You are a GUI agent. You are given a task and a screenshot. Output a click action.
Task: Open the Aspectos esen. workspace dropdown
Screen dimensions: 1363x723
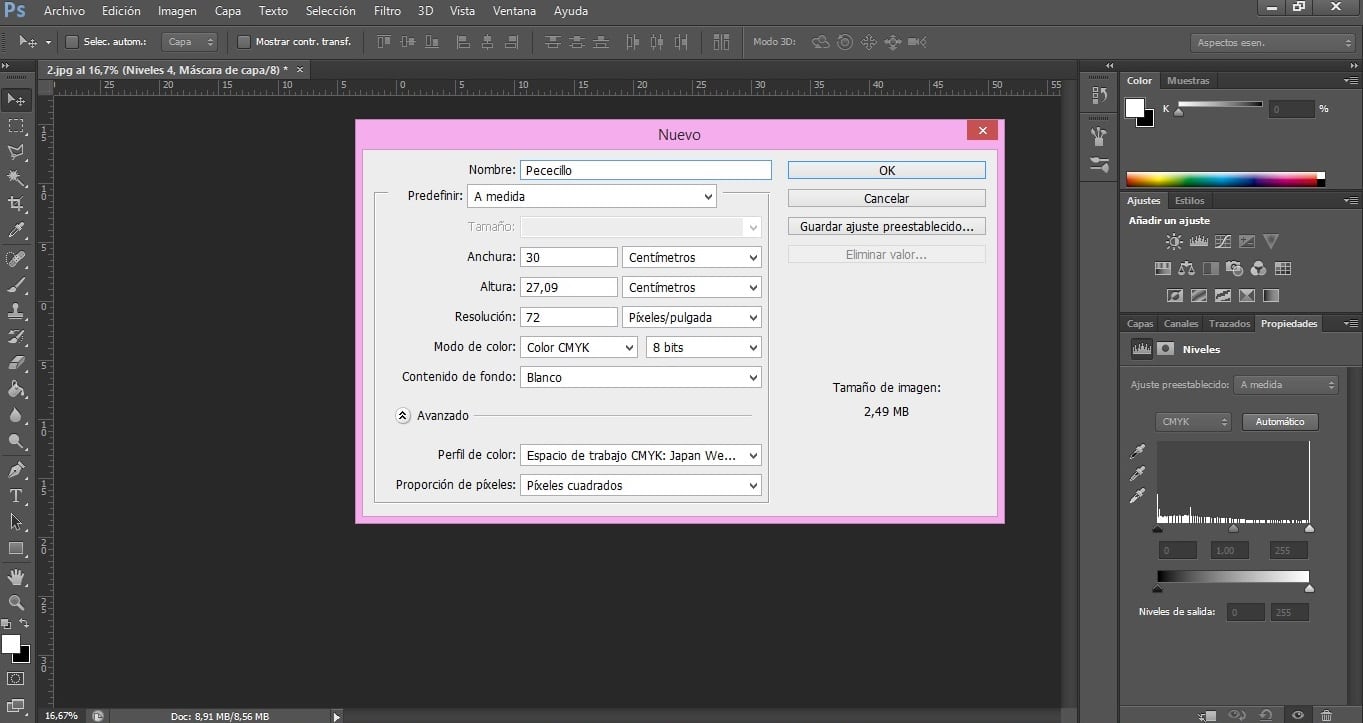1273,43
